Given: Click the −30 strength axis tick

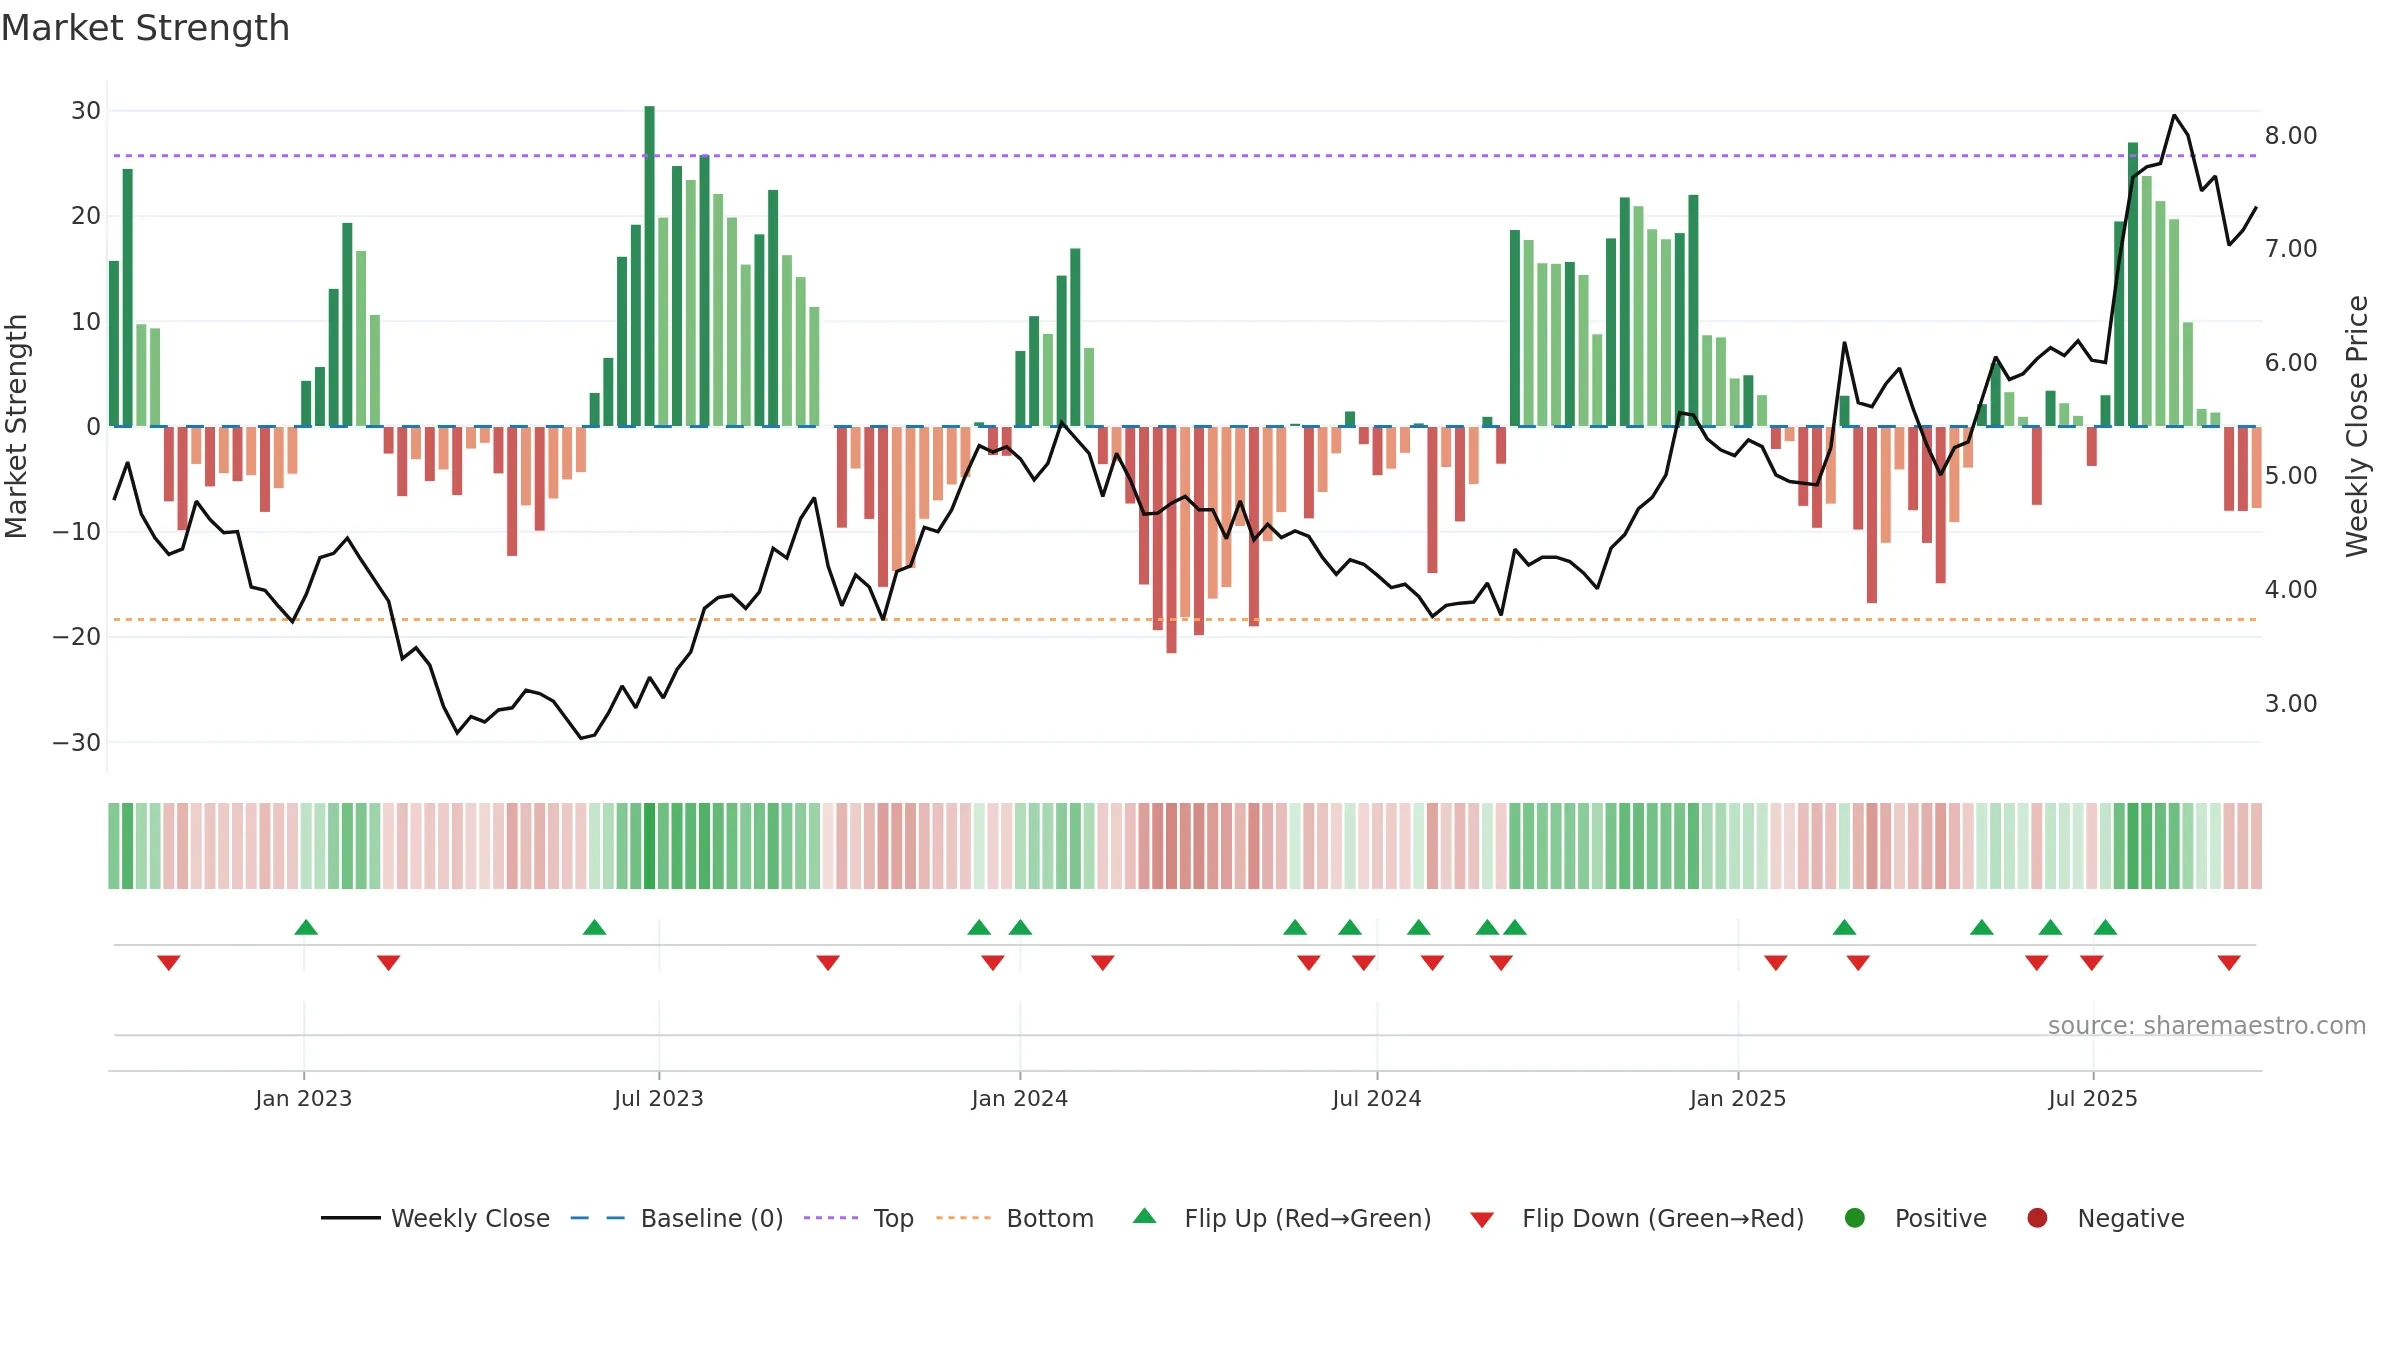Looking at the screenshot, I should click(x=77, y=742).
